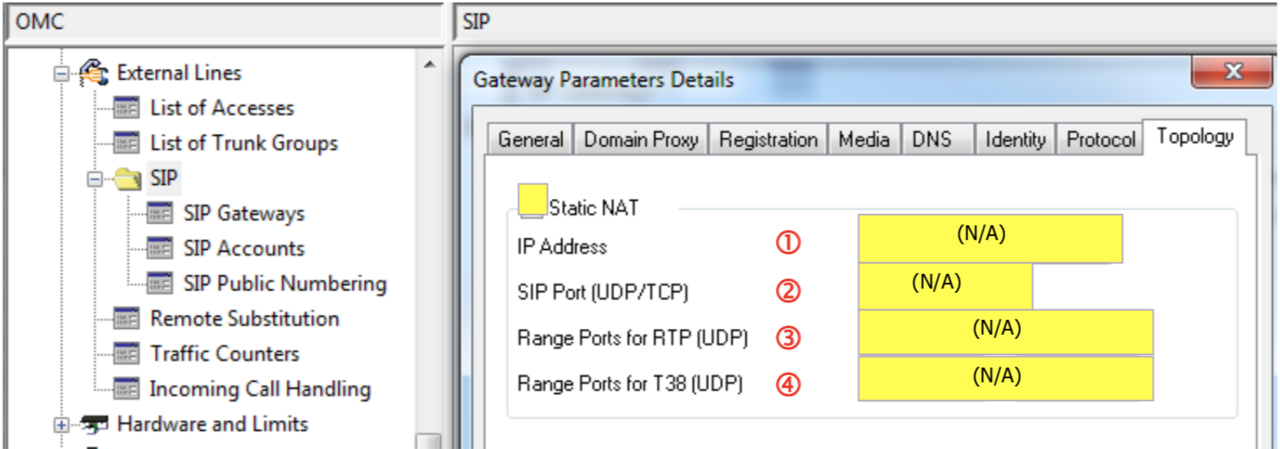Expand the Hardware and Limits node
1280x449 pixels.
coord(62,424)
